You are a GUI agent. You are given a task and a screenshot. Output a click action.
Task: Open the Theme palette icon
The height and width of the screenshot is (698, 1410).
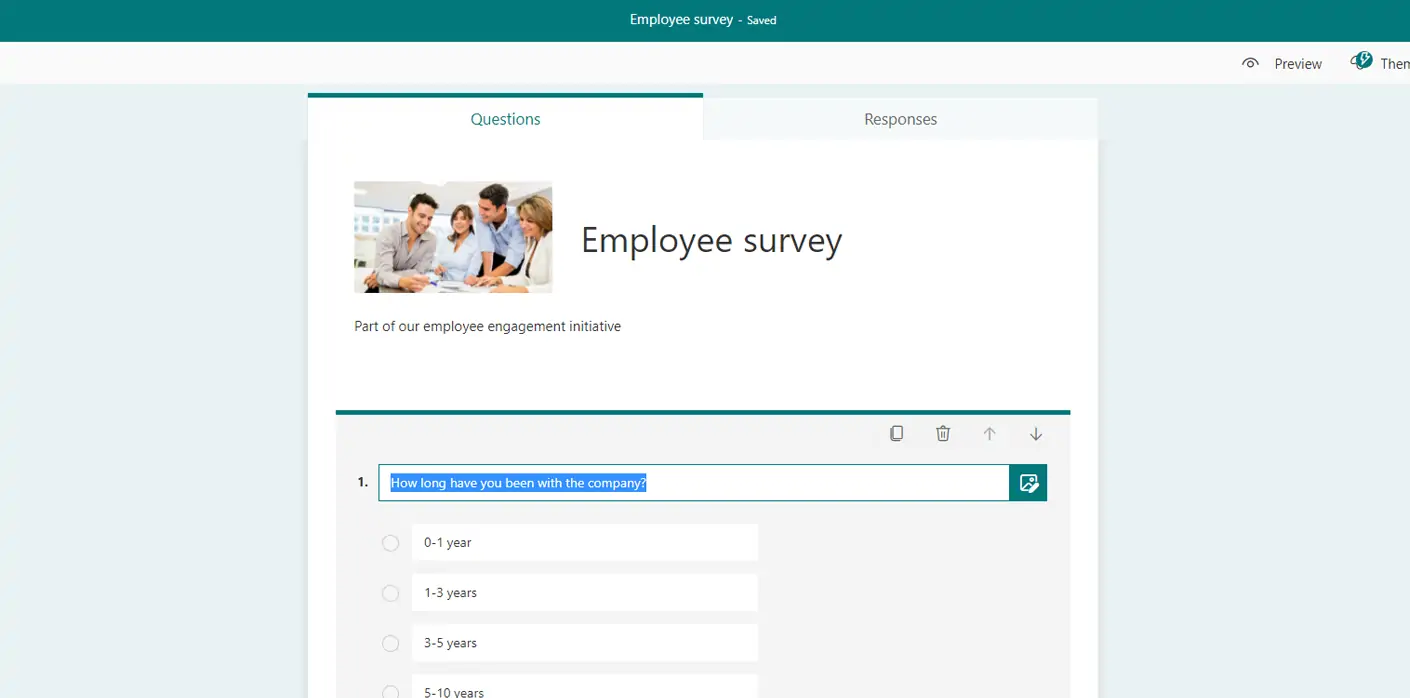coord(1361,60)
